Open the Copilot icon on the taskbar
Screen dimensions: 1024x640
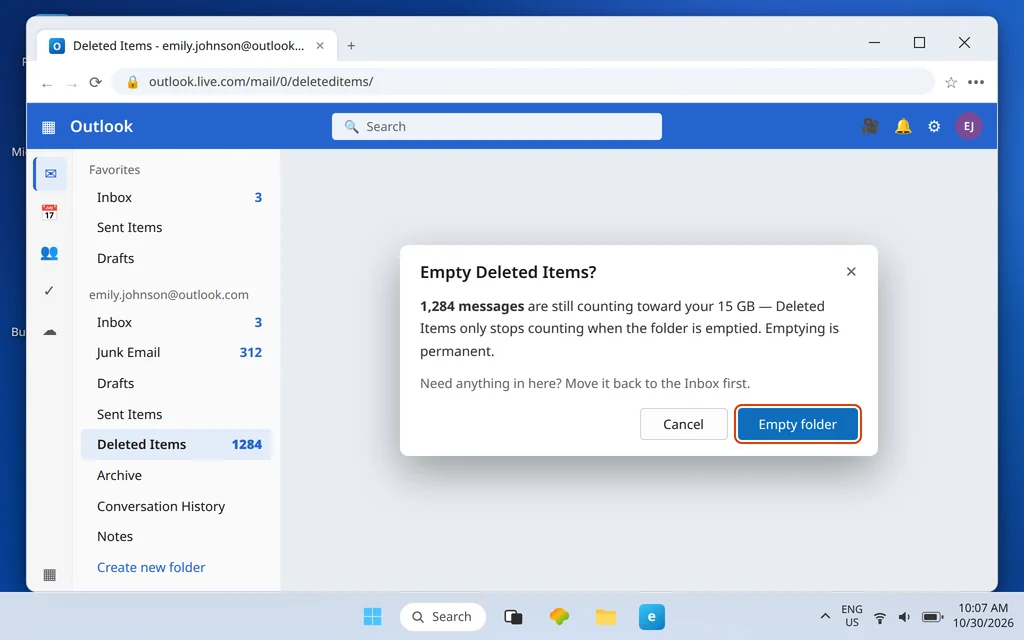pos(559,616)
